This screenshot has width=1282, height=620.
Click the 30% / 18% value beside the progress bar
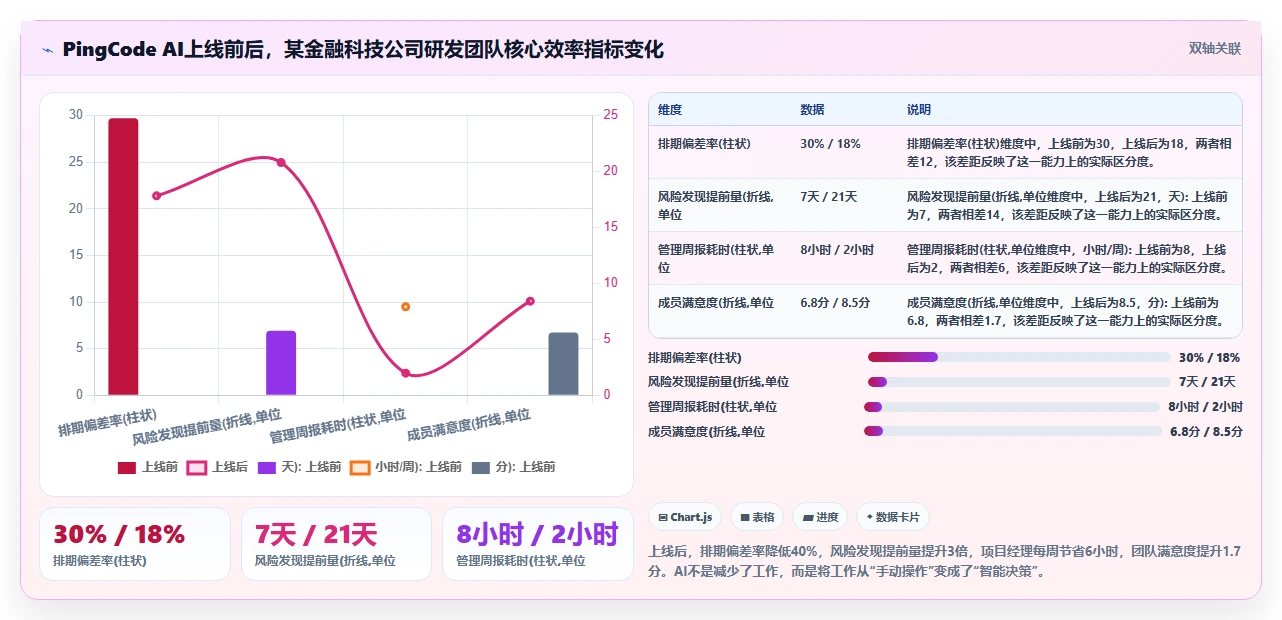pyautogui.click(x=1209, y=357)
